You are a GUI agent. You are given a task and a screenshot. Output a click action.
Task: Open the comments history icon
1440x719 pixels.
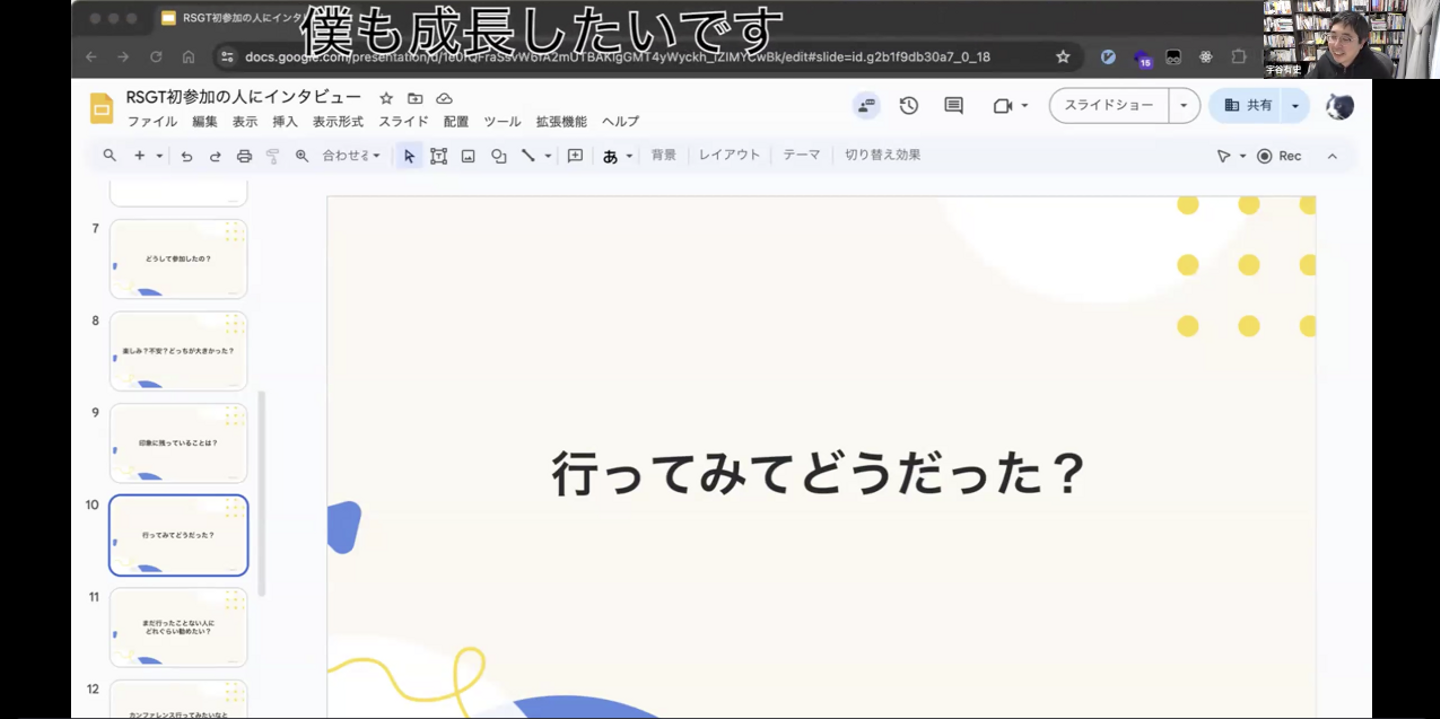[954, 105]
